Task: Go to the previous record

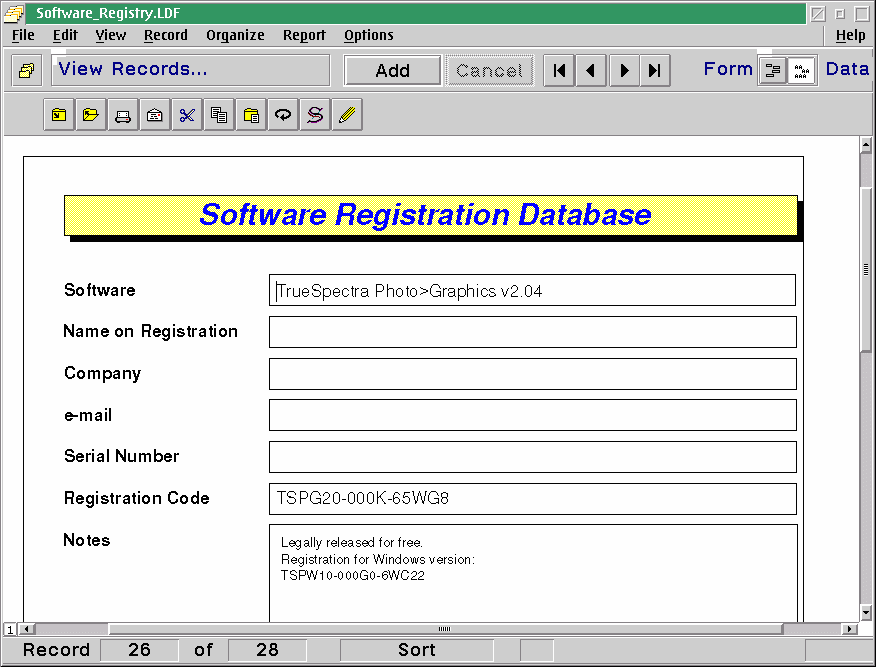Action: tap(591, 70)
